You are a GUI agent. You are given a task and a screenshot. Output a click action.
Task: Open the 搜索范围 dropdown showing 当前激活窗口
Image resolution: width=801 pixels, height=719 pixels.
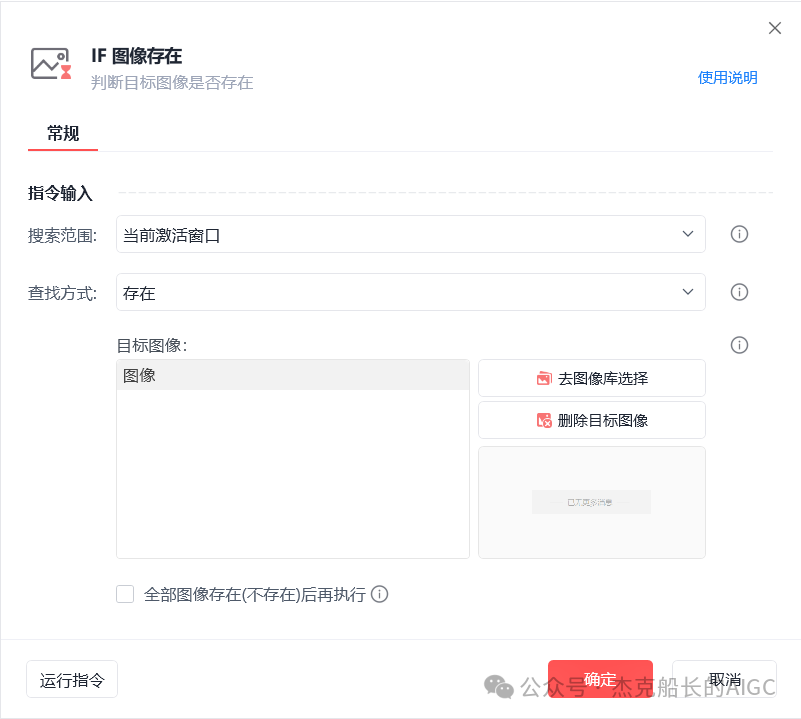pyautogui.click(x=411, y=234)
